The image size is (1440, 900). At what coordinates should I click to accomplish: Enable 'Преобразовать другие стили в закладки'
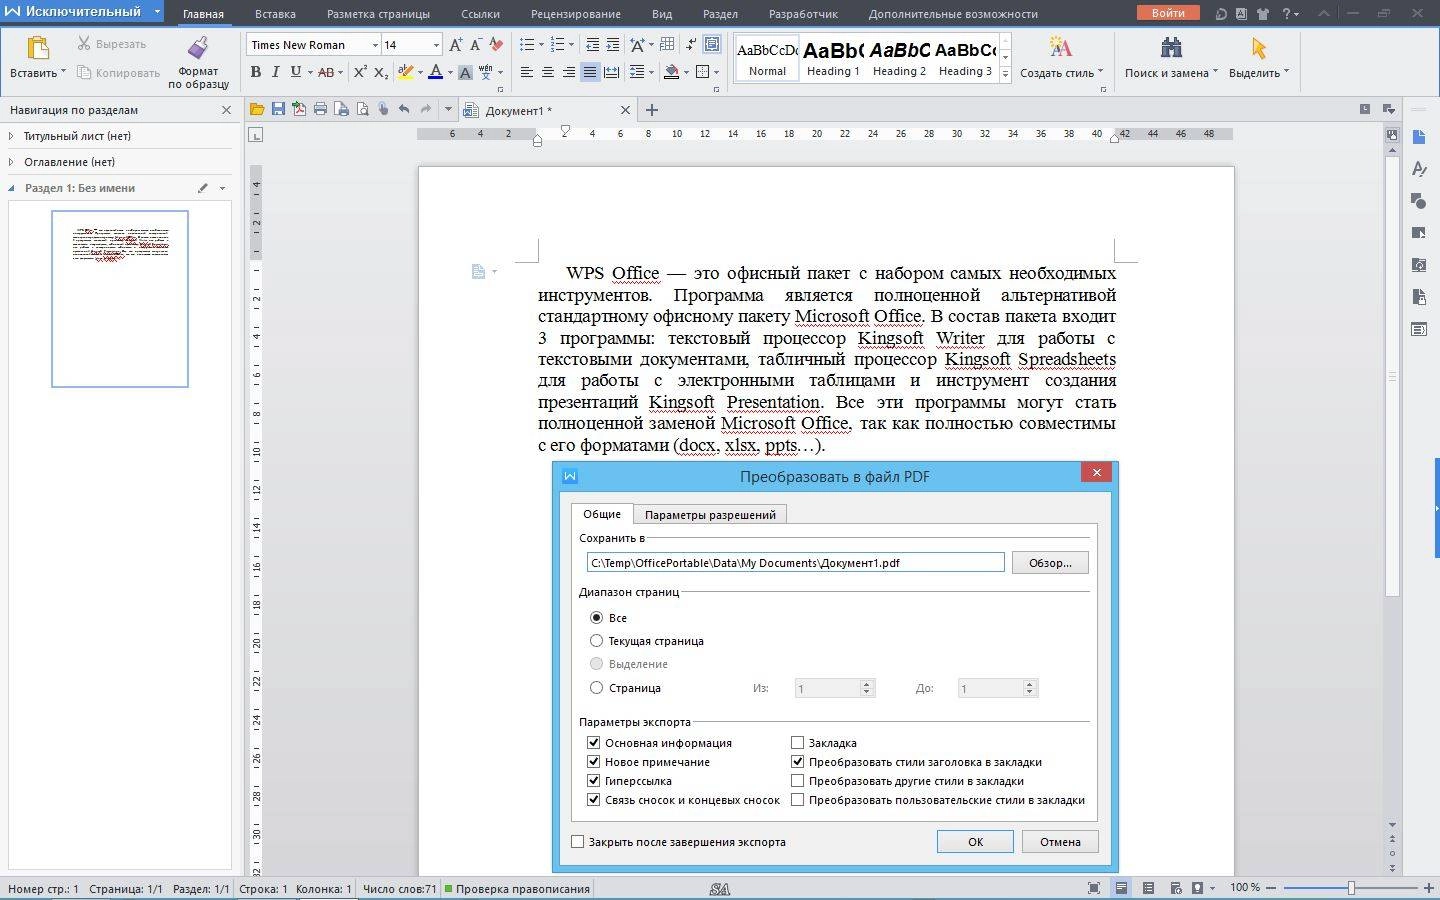click(x=797, y=781)
